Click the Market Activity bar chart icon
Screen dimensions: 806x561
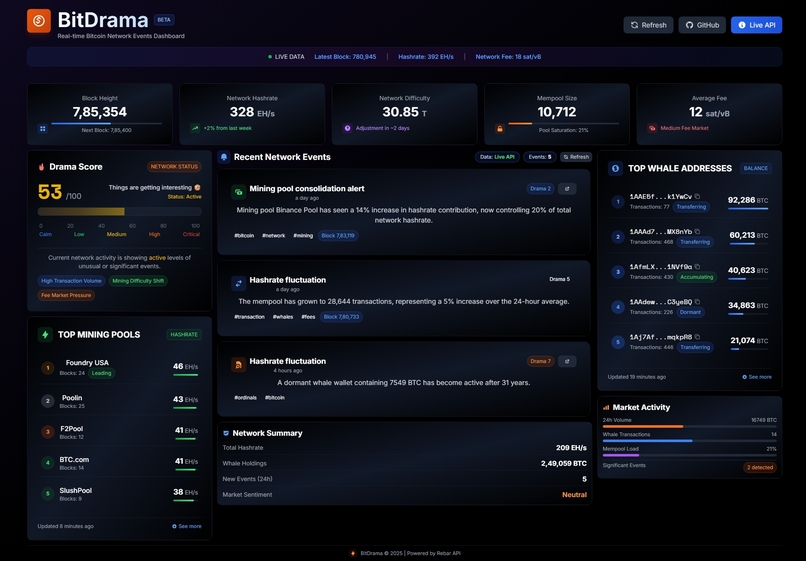[x=606, y=407]
